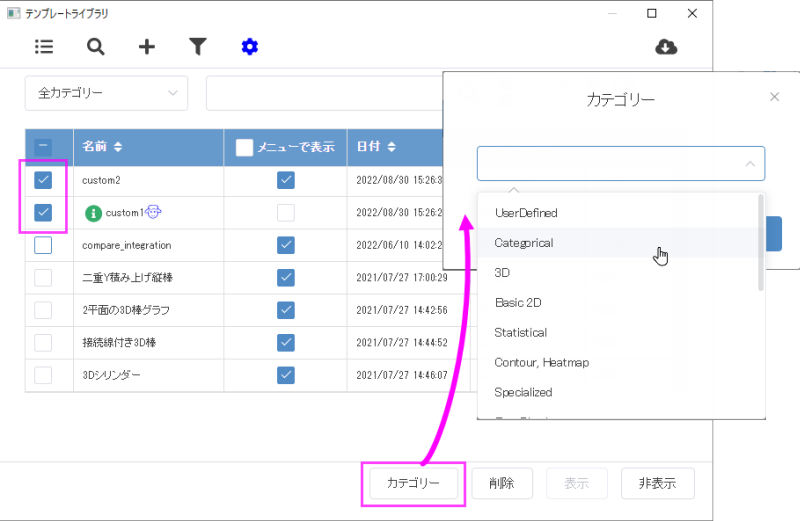This screenshot has height=521, width=800.
Task: Uncheck the custom2 row selection box
Action: coord(43,180)
